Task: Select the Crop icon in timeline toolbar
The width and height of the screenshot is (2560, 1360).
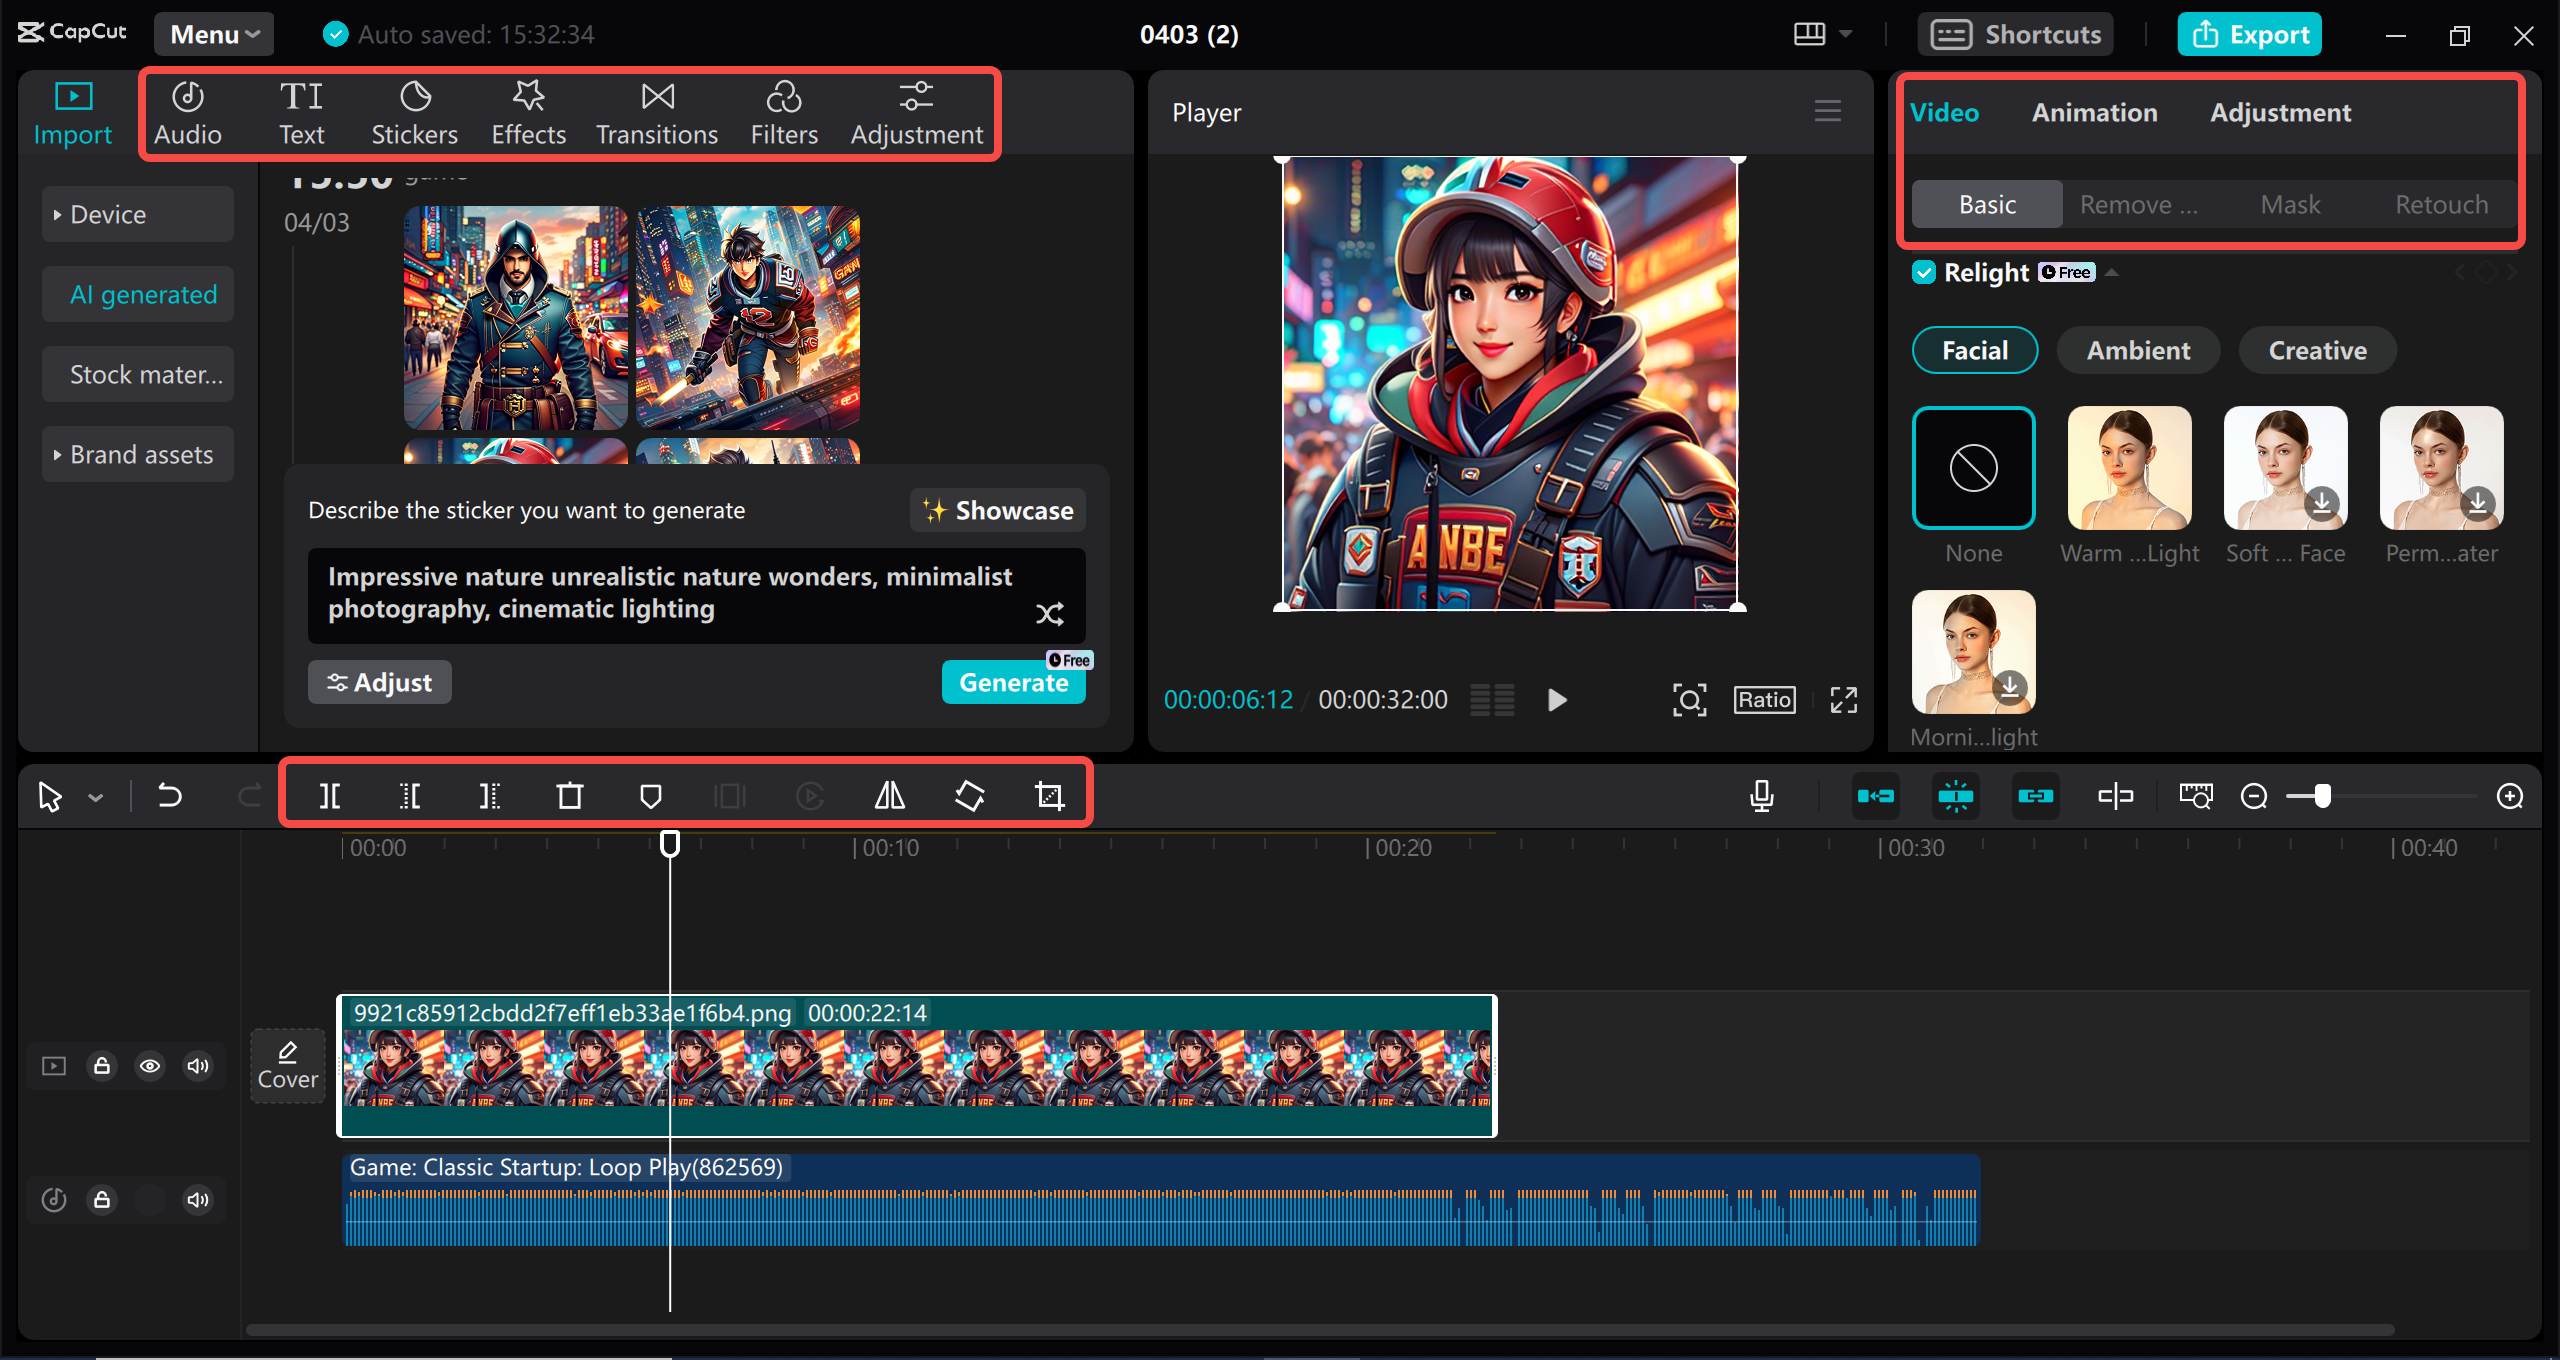Action: click(1050, 796)
